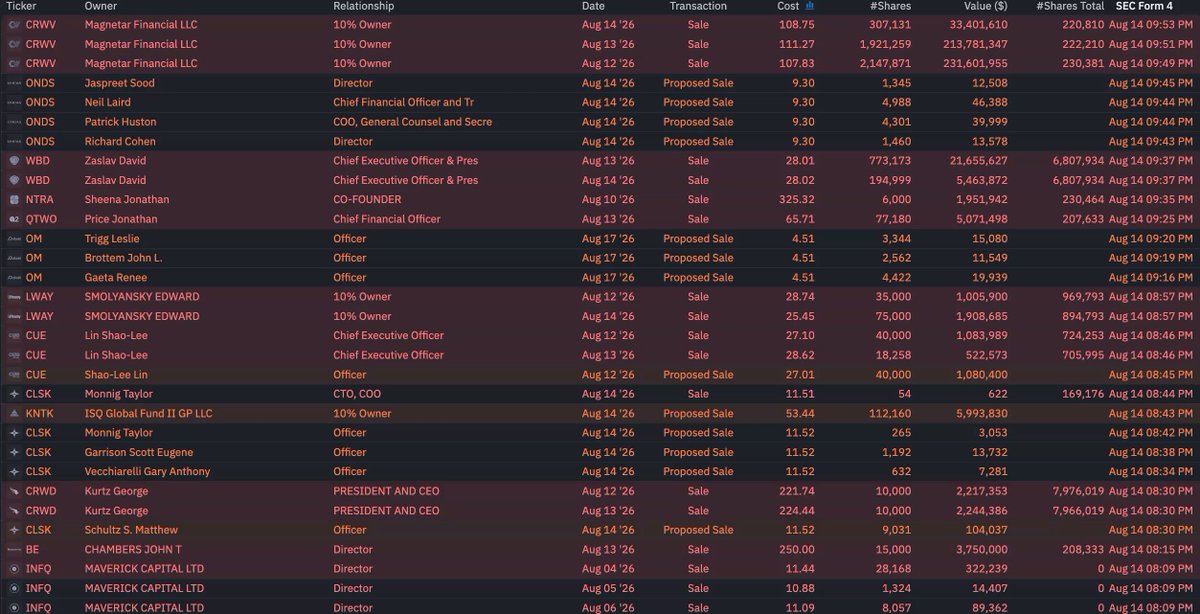Screen dimensions: 1200x614
Task: Open owner link Vecchiarelli Gary Anthony
Action: coord(148,472)
